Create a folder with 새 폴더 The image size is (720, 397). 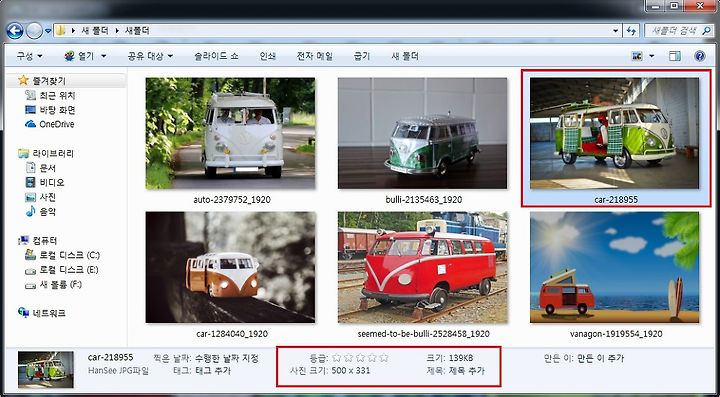(405, 56)
